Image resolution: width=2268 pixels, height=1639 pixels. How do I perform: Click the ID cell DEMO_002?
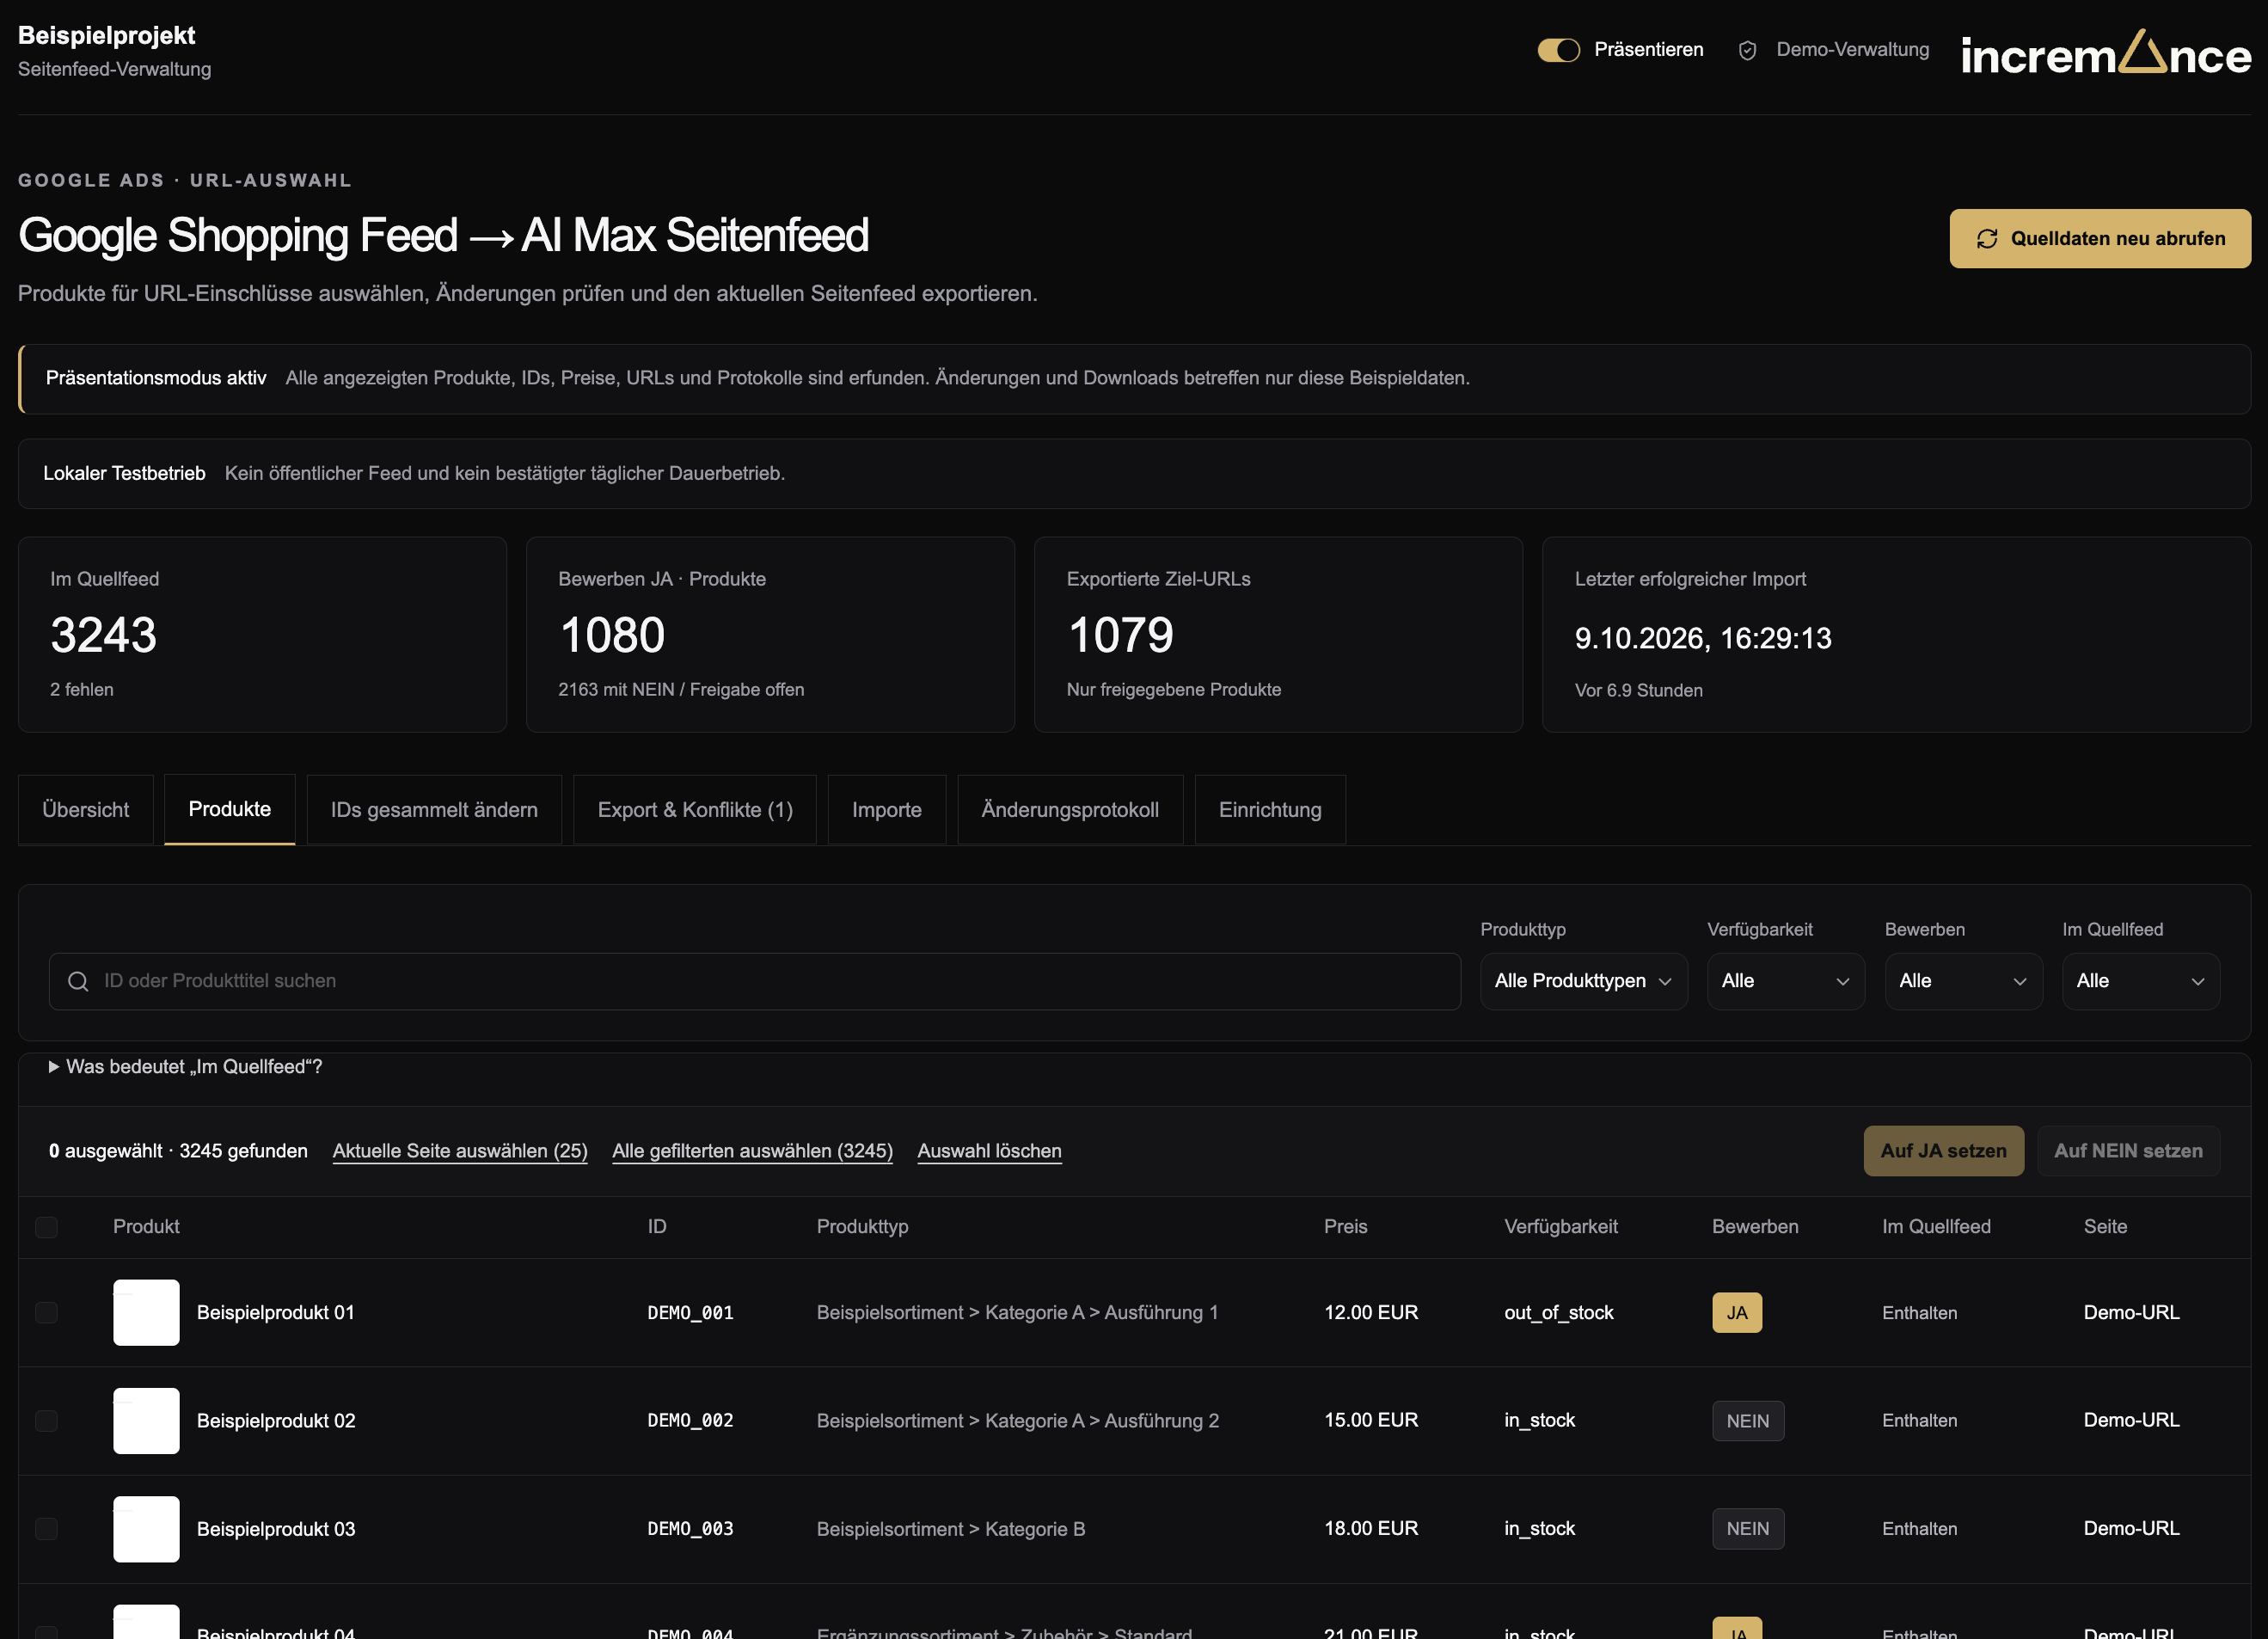[x=690, y=1420]
